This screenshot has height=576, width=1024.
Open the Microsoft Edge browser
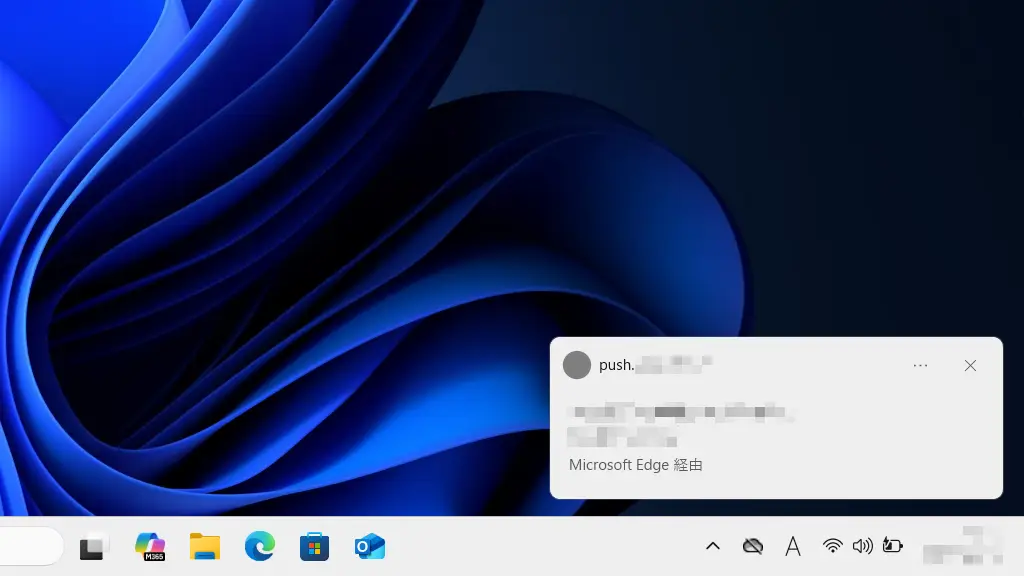[x=260, y=546]
